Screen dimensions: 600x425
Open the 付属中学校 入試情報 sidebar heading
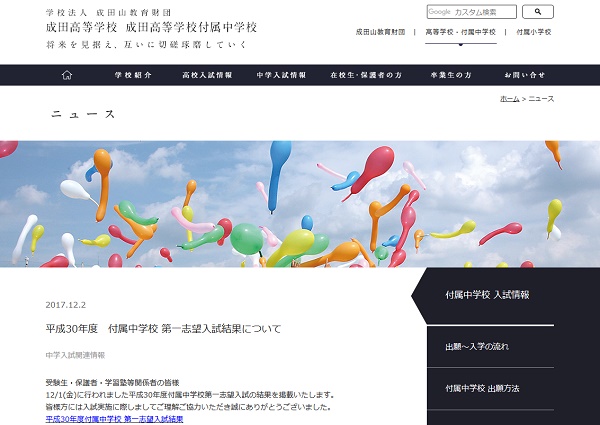487,295
